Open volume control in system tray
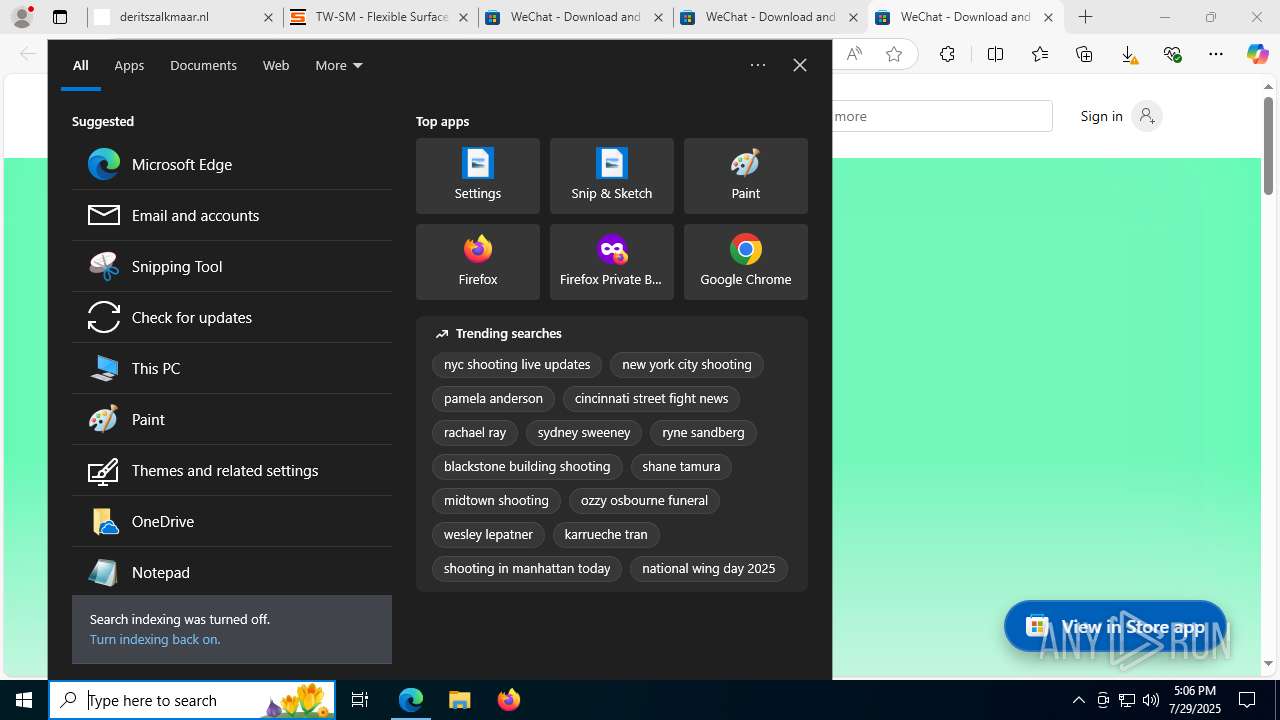This screenshot has height=720, width=1280. 1151,700
